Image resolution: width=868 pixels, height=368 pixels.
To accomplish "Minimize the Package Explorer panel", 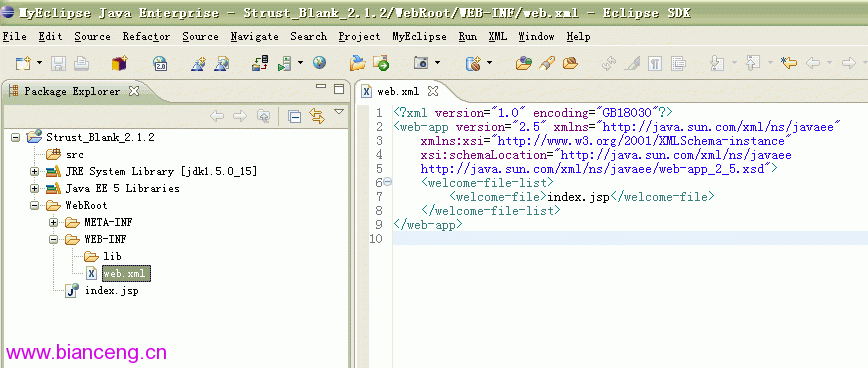I will coord(321,87).
